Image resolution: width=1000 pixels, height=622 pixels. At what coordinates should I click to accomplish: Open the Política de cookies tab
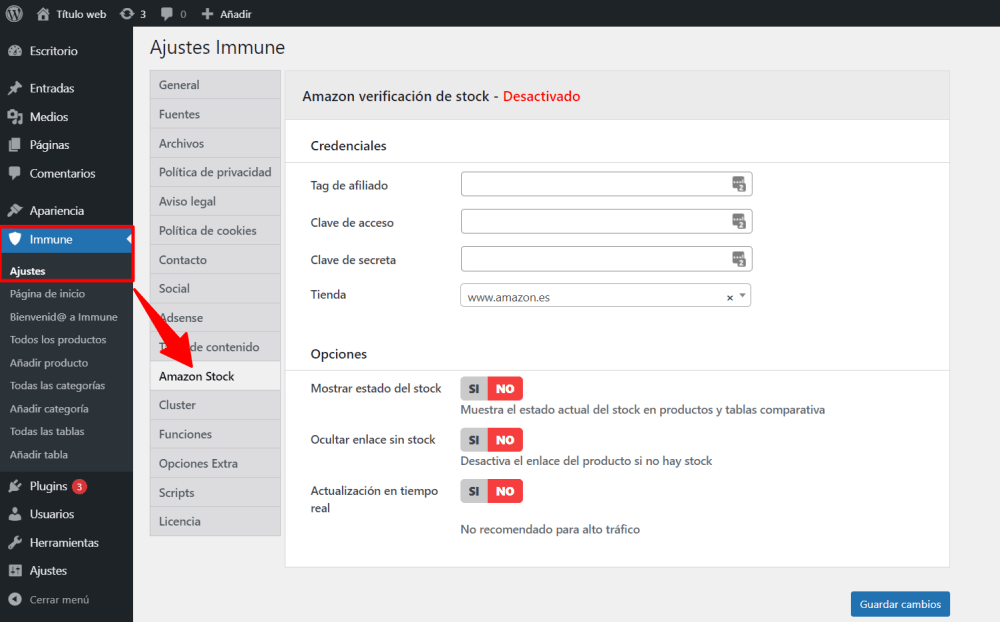[x=207, y=230]
